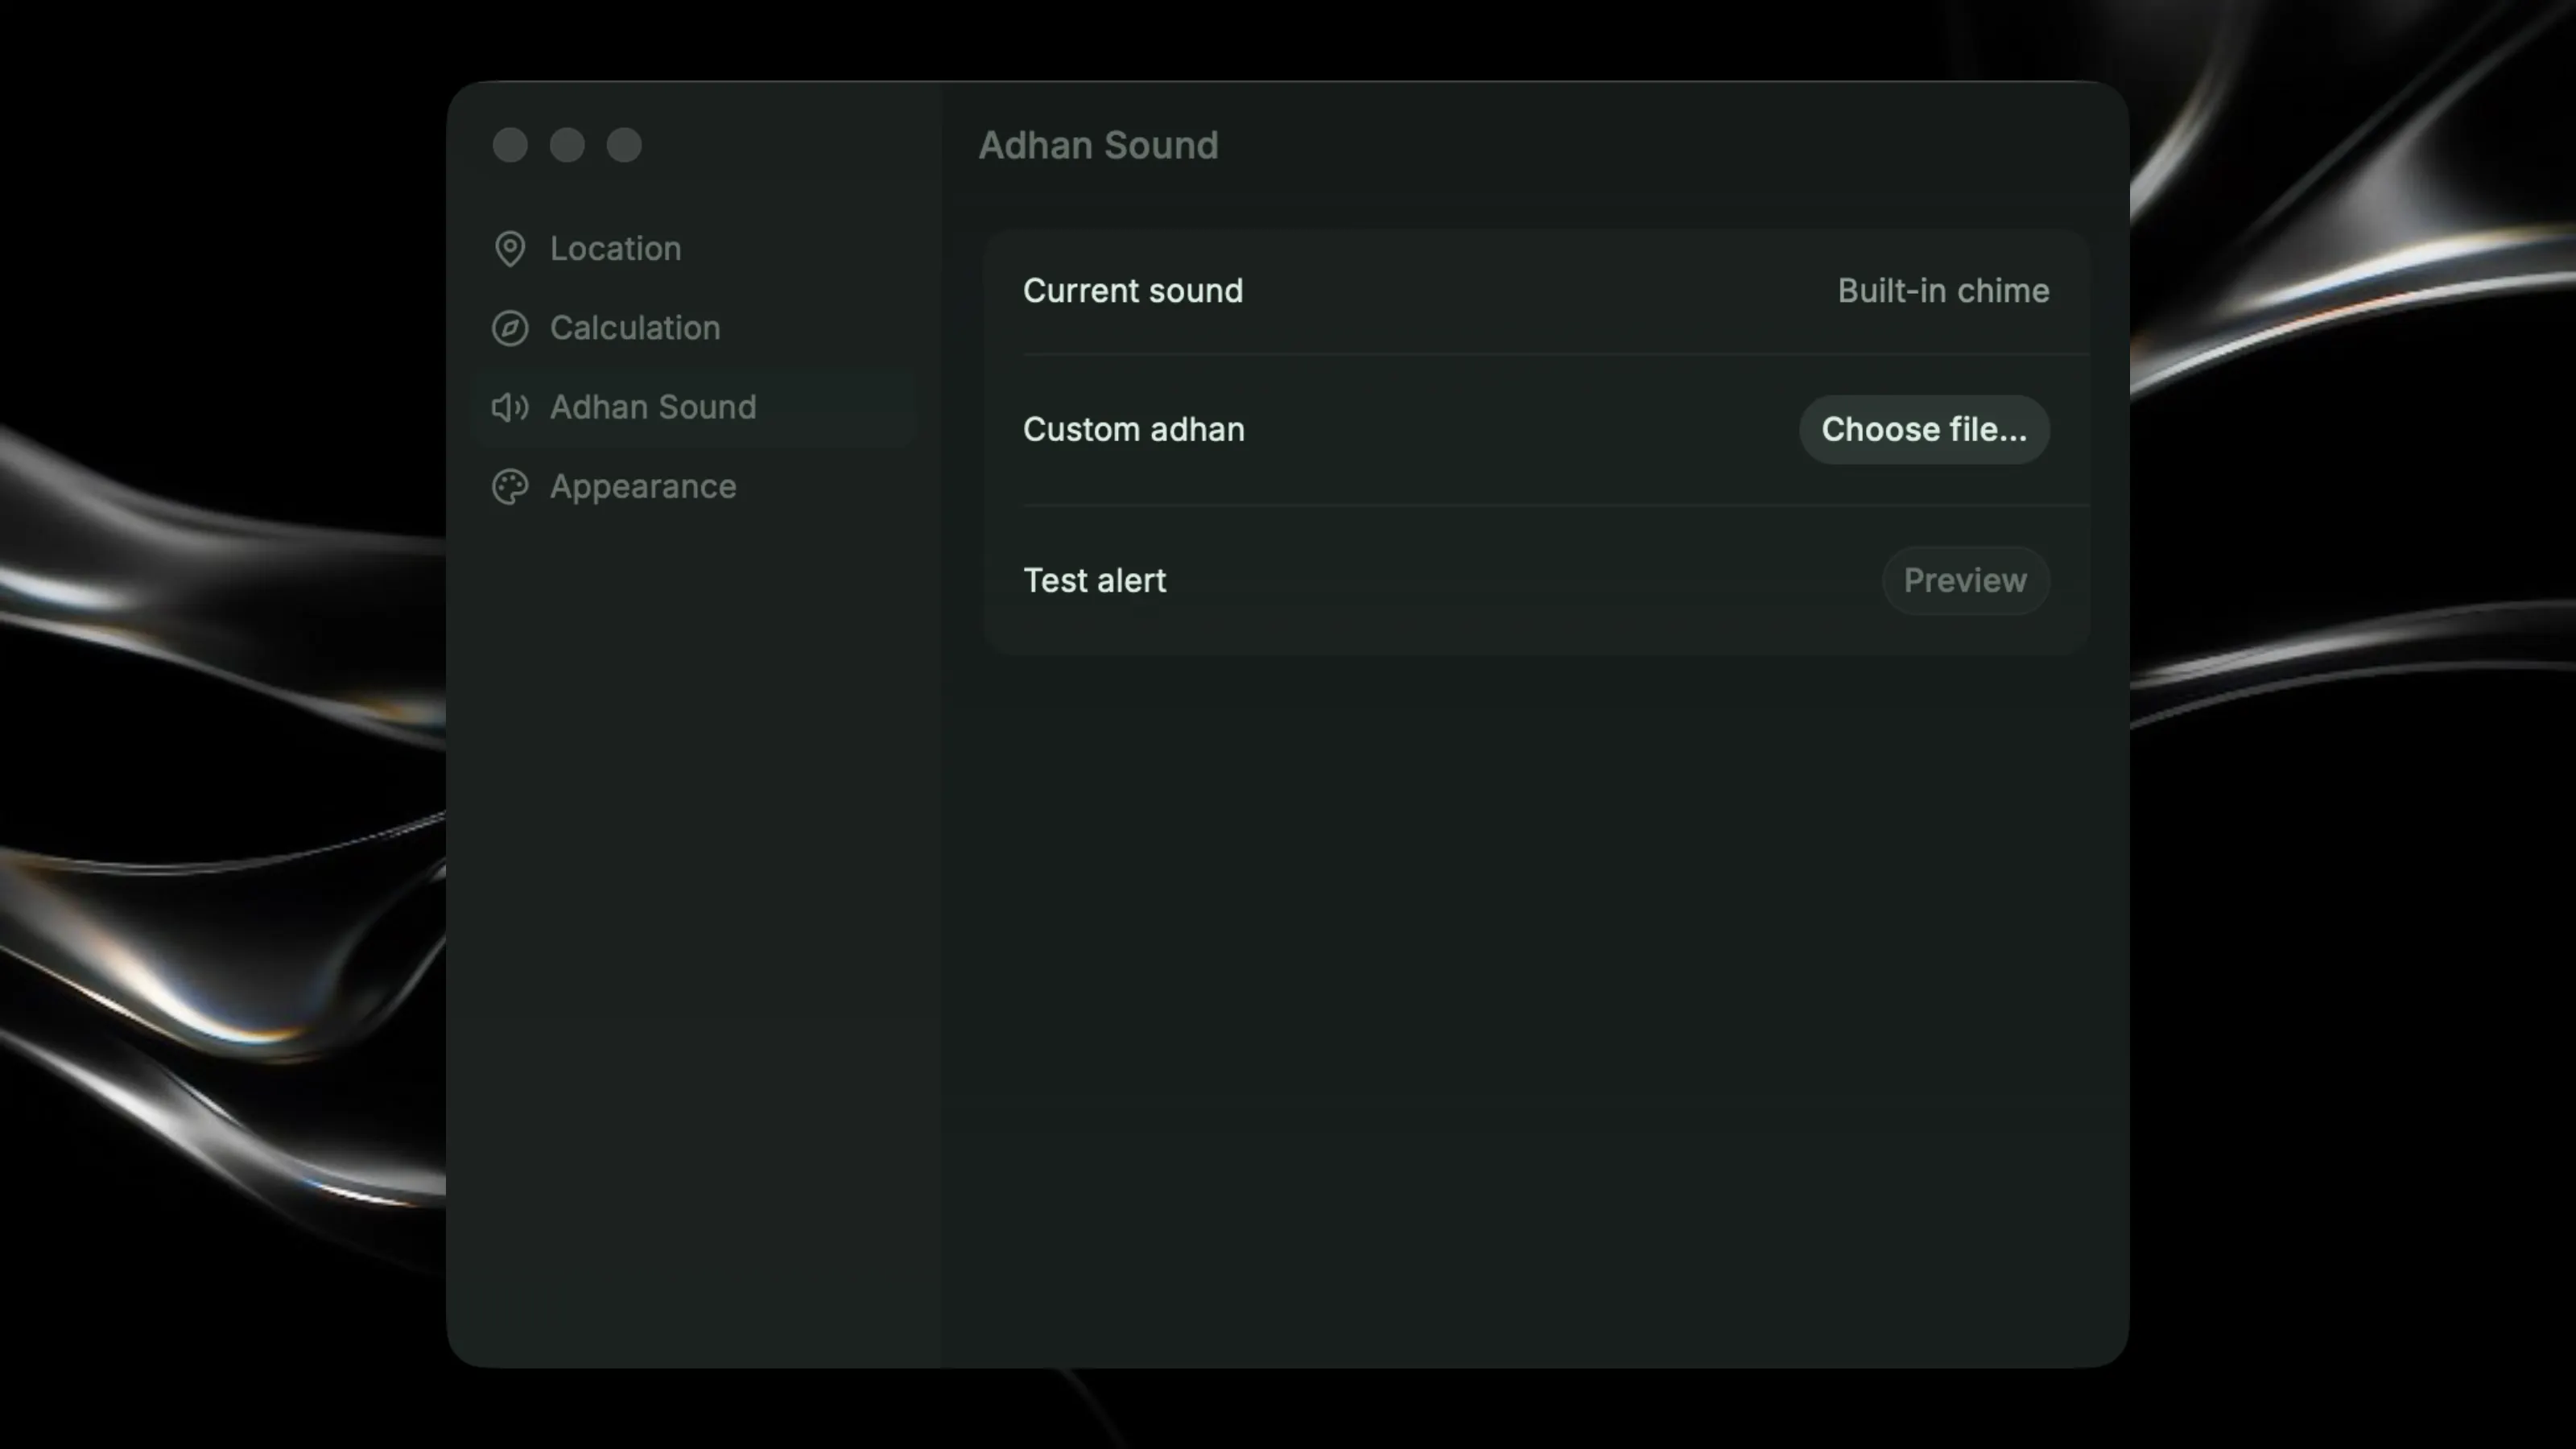Click the Current sound label
Screen dimensions: 2576x1449
tap(1133, 291)
